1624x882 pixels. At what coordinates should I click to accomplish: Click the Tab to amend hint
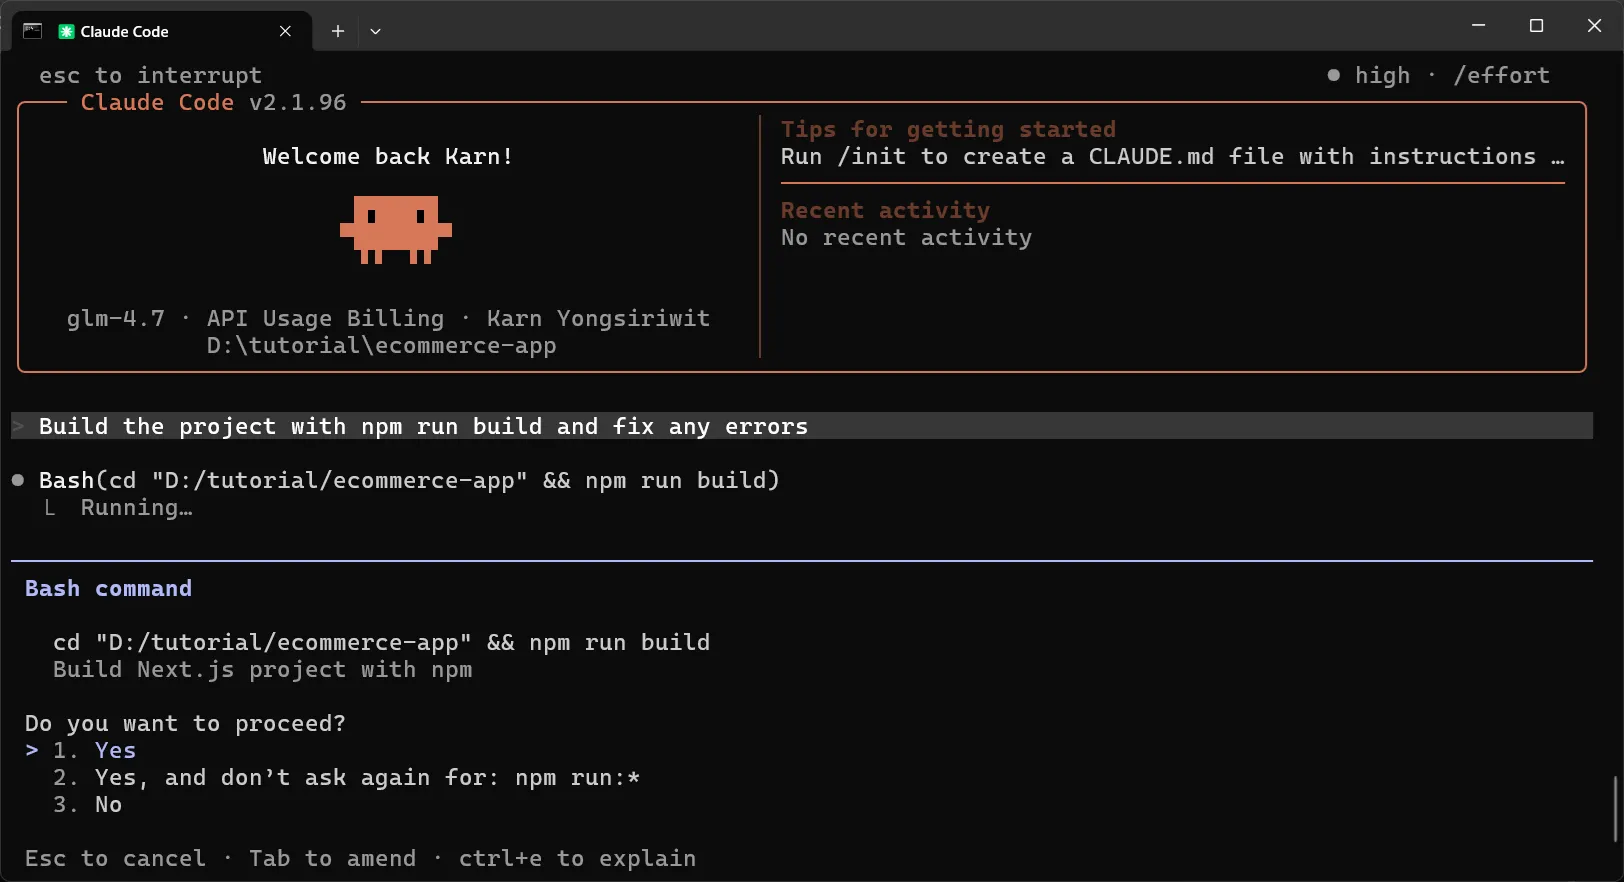pos(332,858)
